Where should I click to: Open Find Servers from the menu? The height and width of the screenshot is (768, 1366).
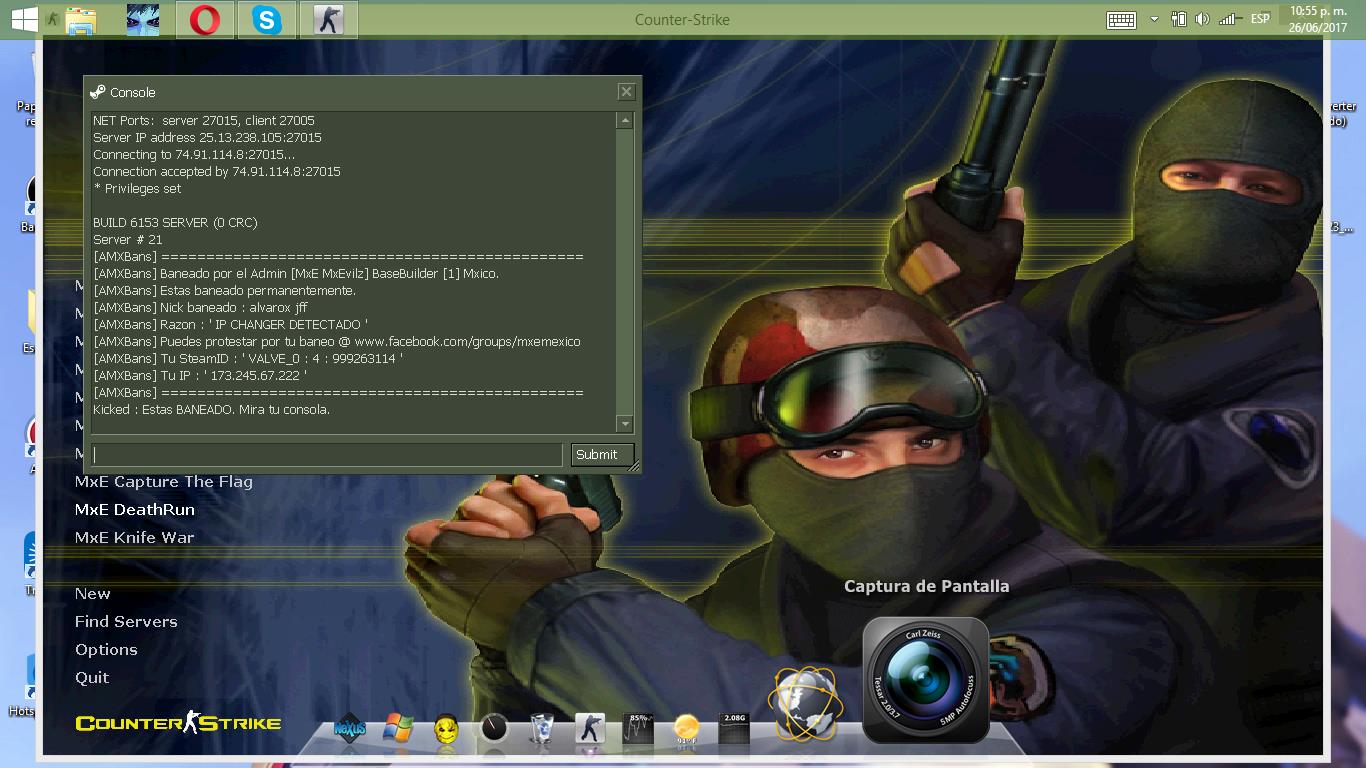(126, 622)
